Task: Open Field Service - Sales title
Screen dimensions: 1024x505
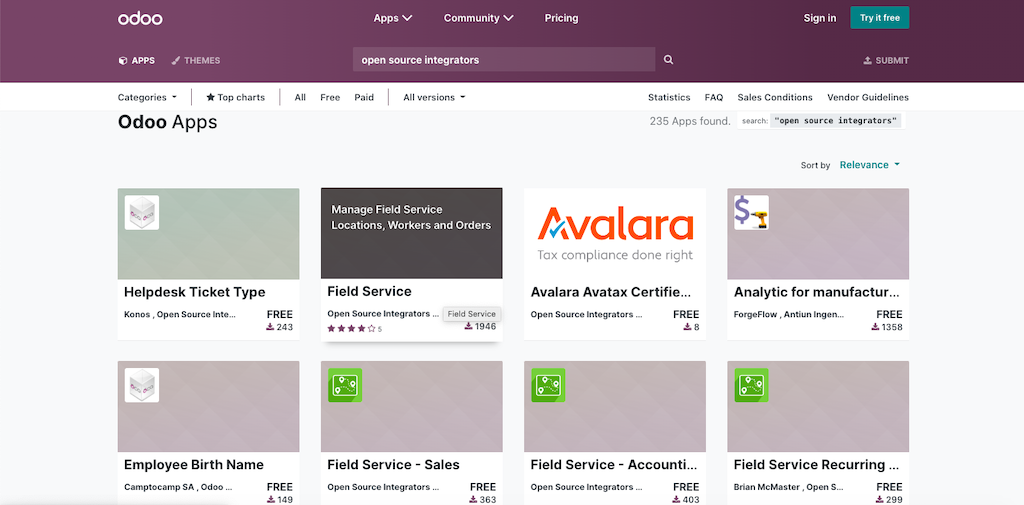Action: (x=393, y=465)
